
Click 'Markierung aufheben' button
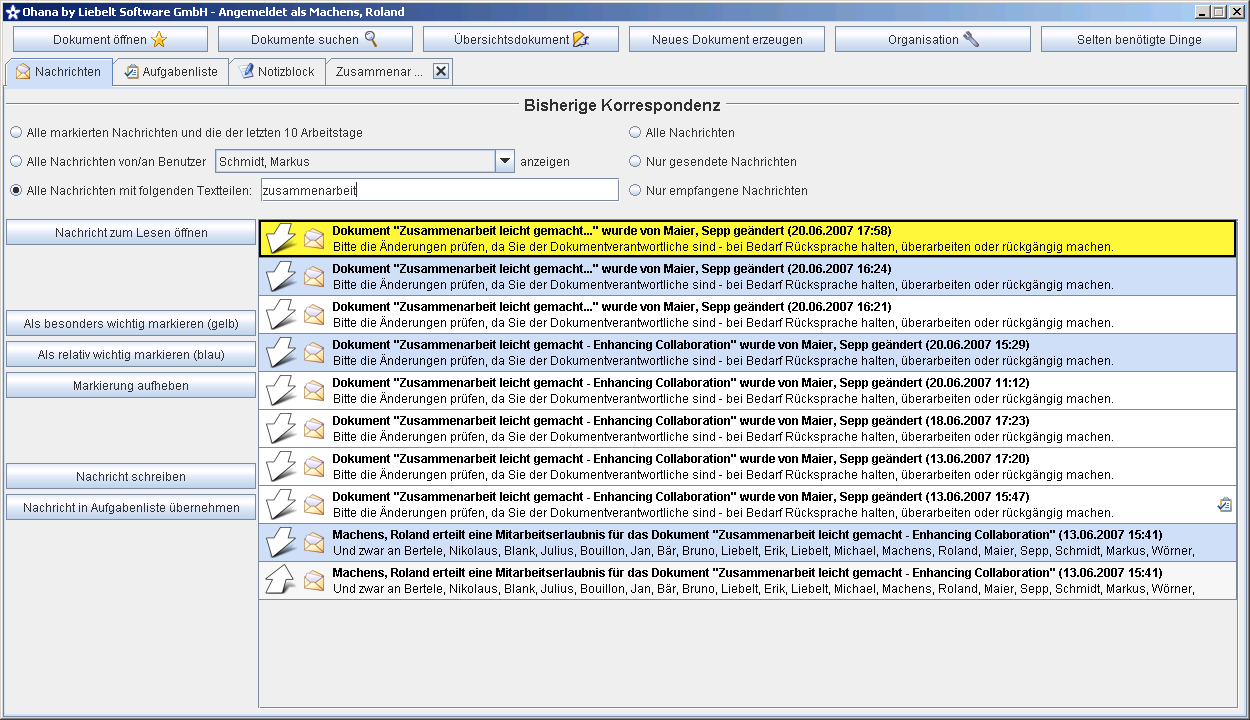131,386
